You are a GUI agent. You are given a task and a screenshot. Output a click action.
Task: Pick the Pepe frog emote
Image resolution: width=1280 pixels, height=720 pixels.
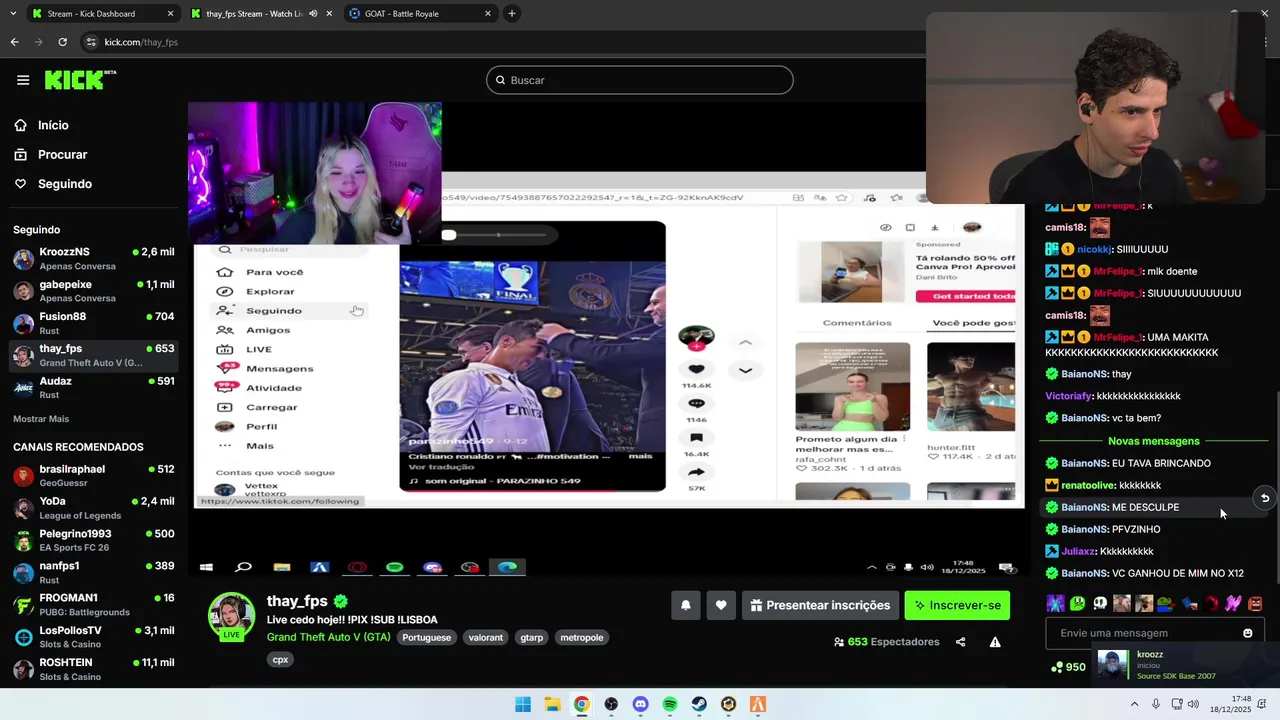point(1166,603)
